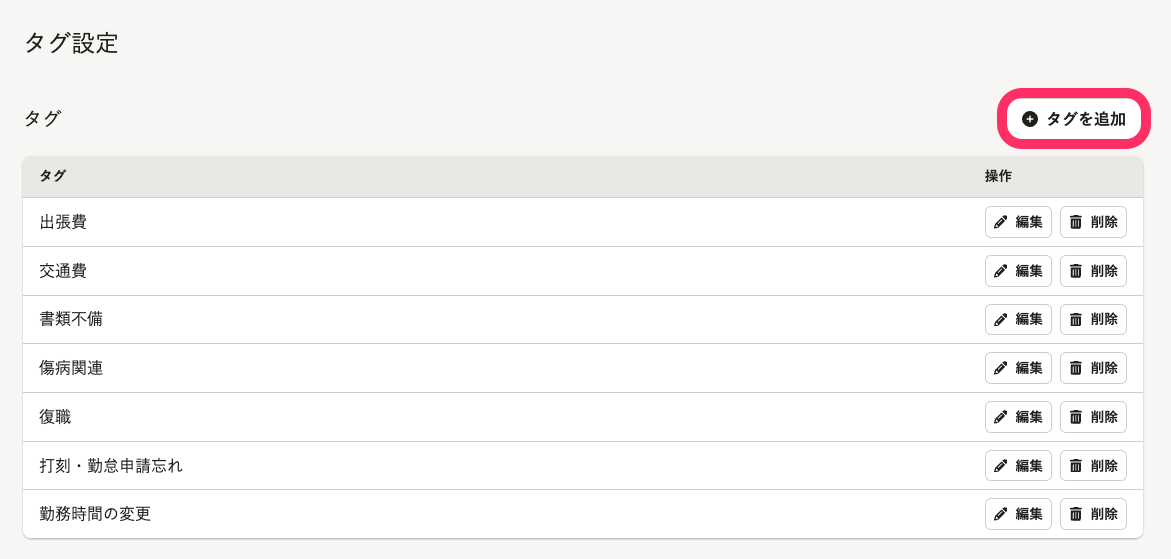
Task: Edit the 勤務時間の変更 tag
Action: coord(1018,514)
